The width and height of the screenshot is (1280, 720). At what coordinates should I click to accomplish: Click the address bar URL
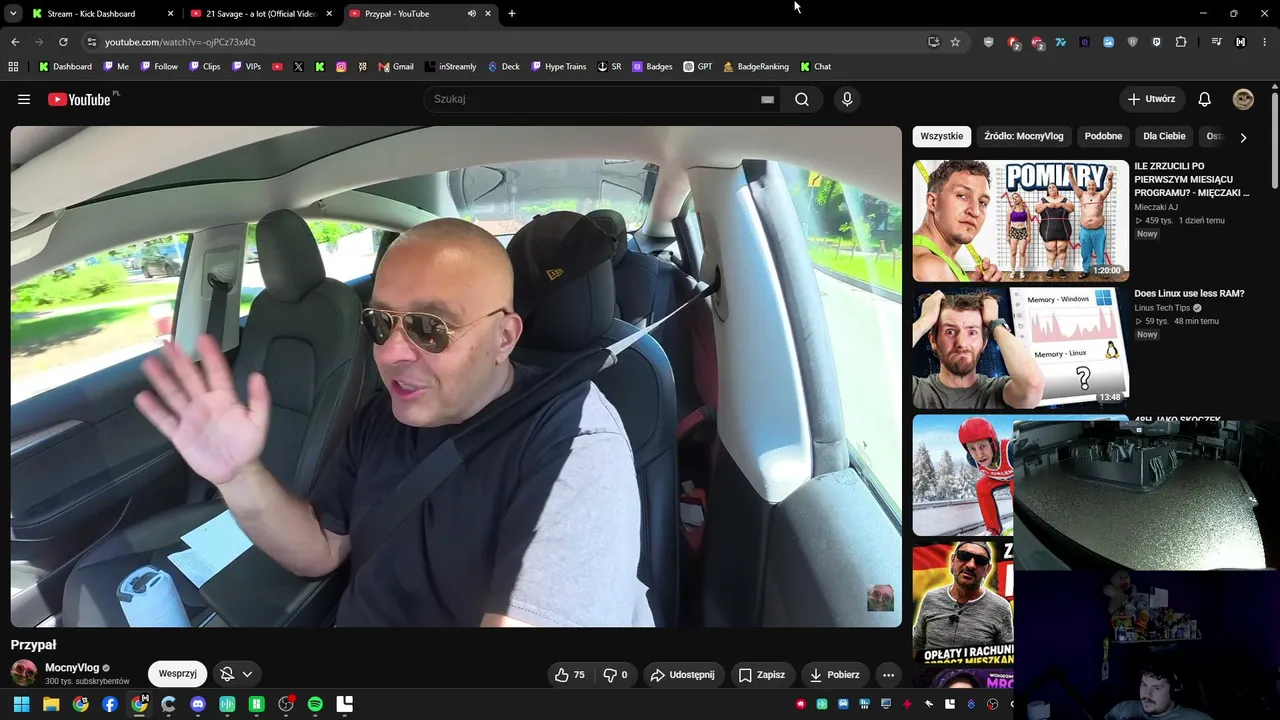click(180, 42)
